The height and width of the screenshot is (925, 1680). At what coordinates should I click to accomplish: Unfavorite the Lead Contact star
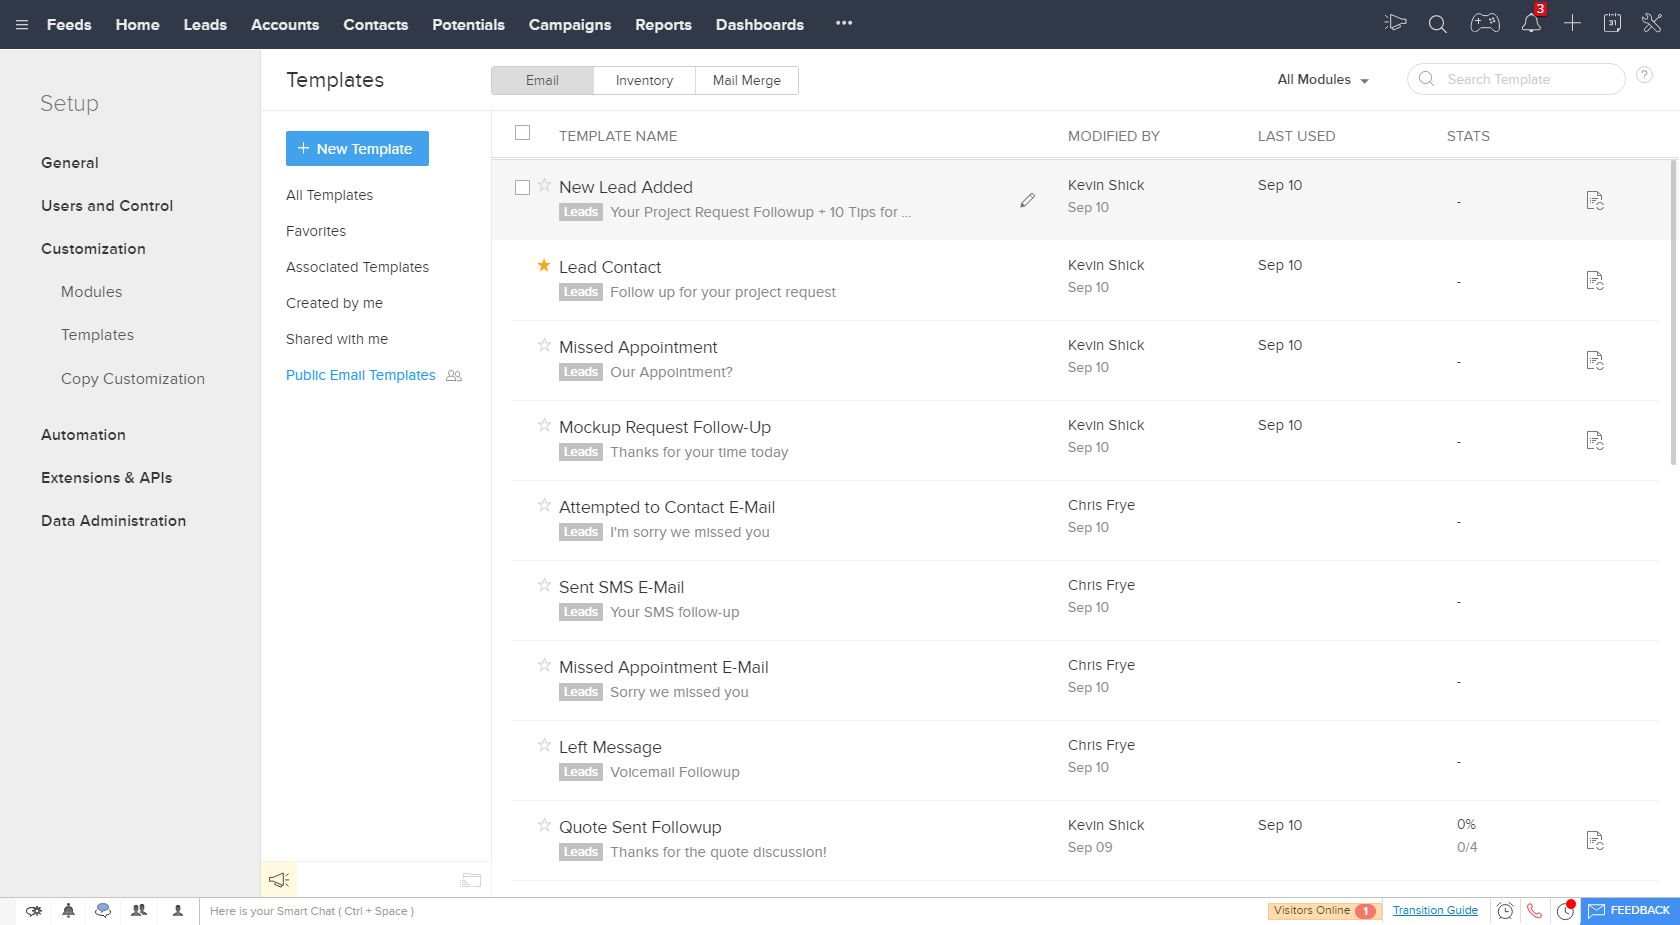point(544,266)
